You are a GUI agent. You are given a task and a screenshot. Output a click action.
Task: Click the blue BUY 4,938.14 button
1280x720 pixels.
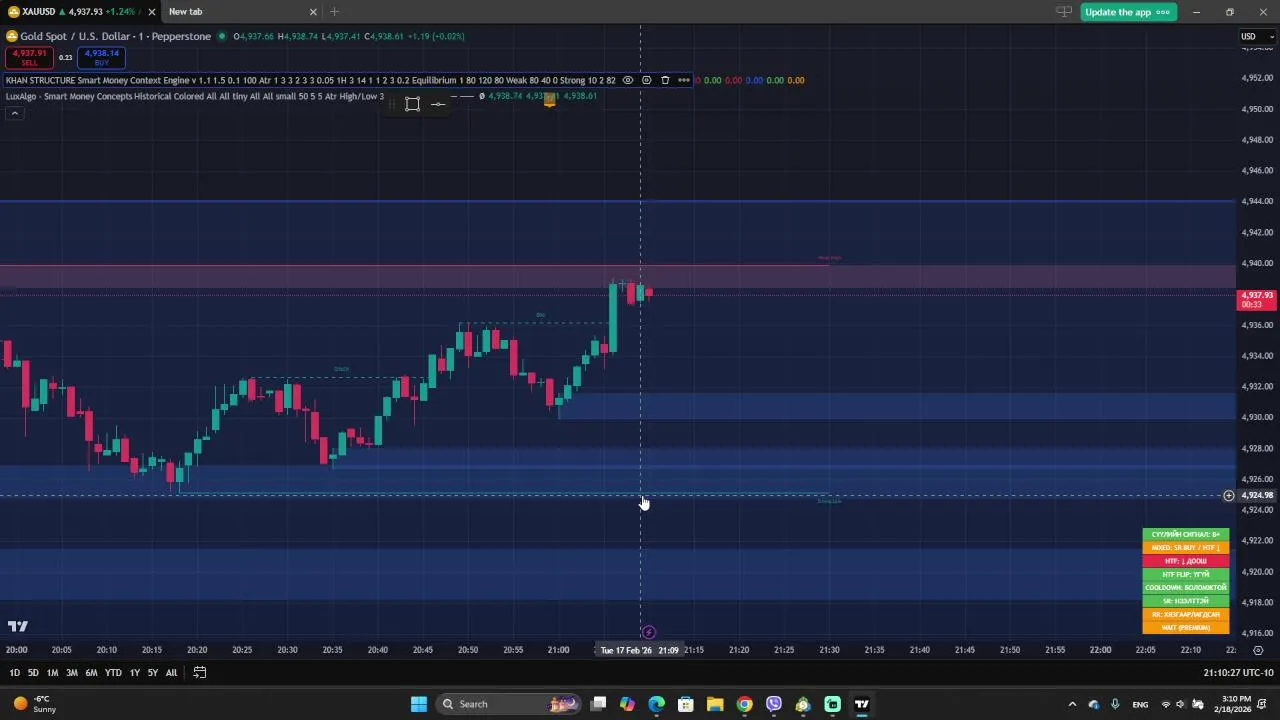[x=101, y=57]
